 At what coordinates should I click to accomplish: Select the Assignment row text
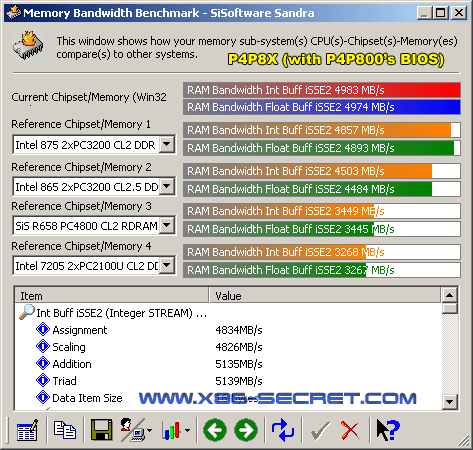pos(80,330)
